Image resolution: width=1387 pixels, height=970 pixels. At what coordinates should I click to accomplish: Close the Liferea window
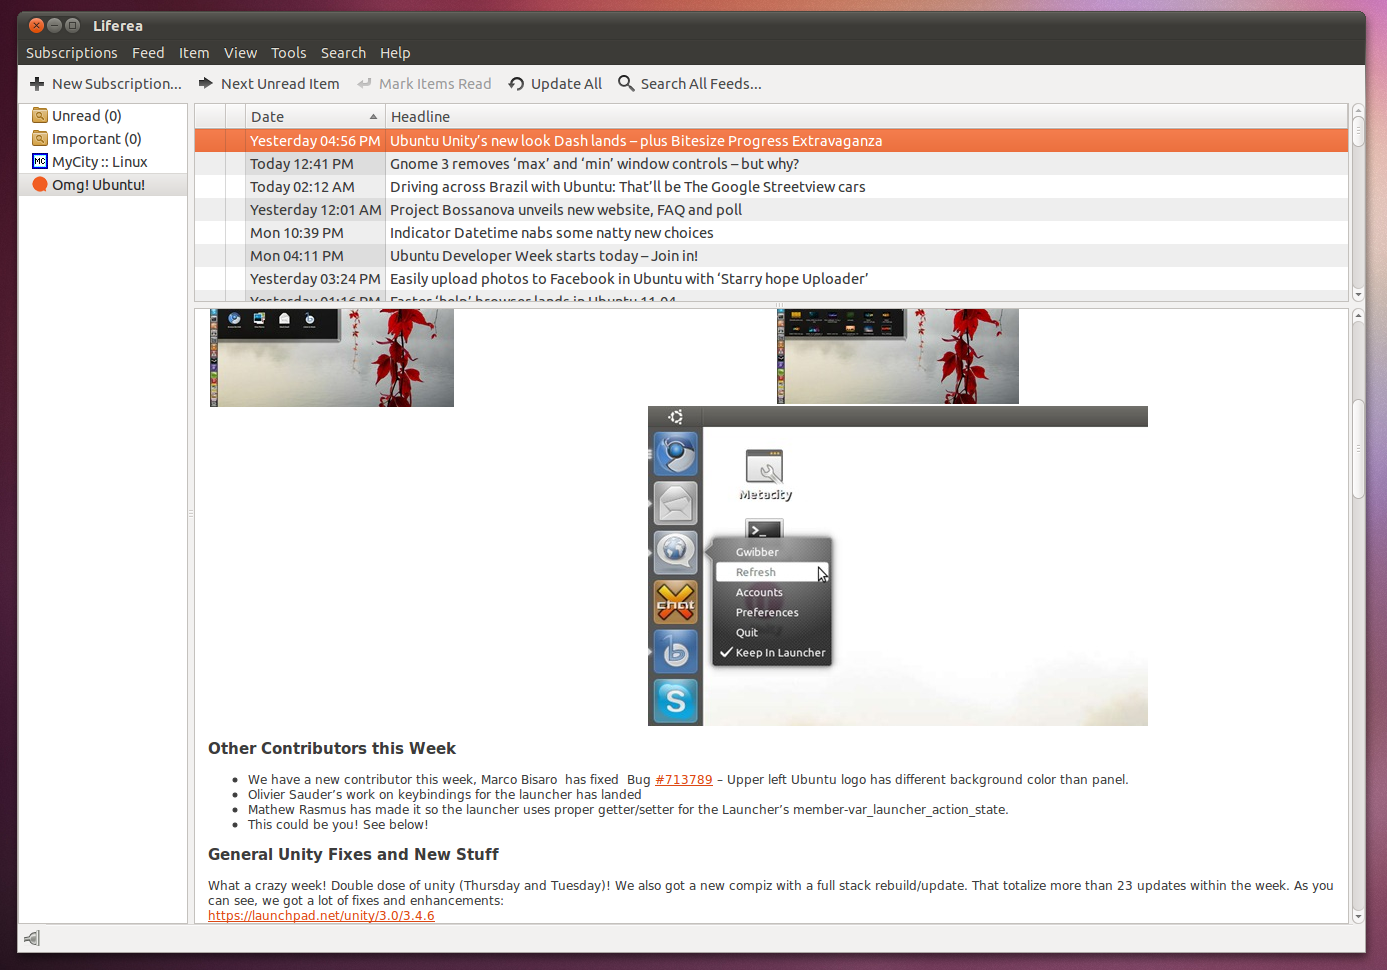click(37, 26)
